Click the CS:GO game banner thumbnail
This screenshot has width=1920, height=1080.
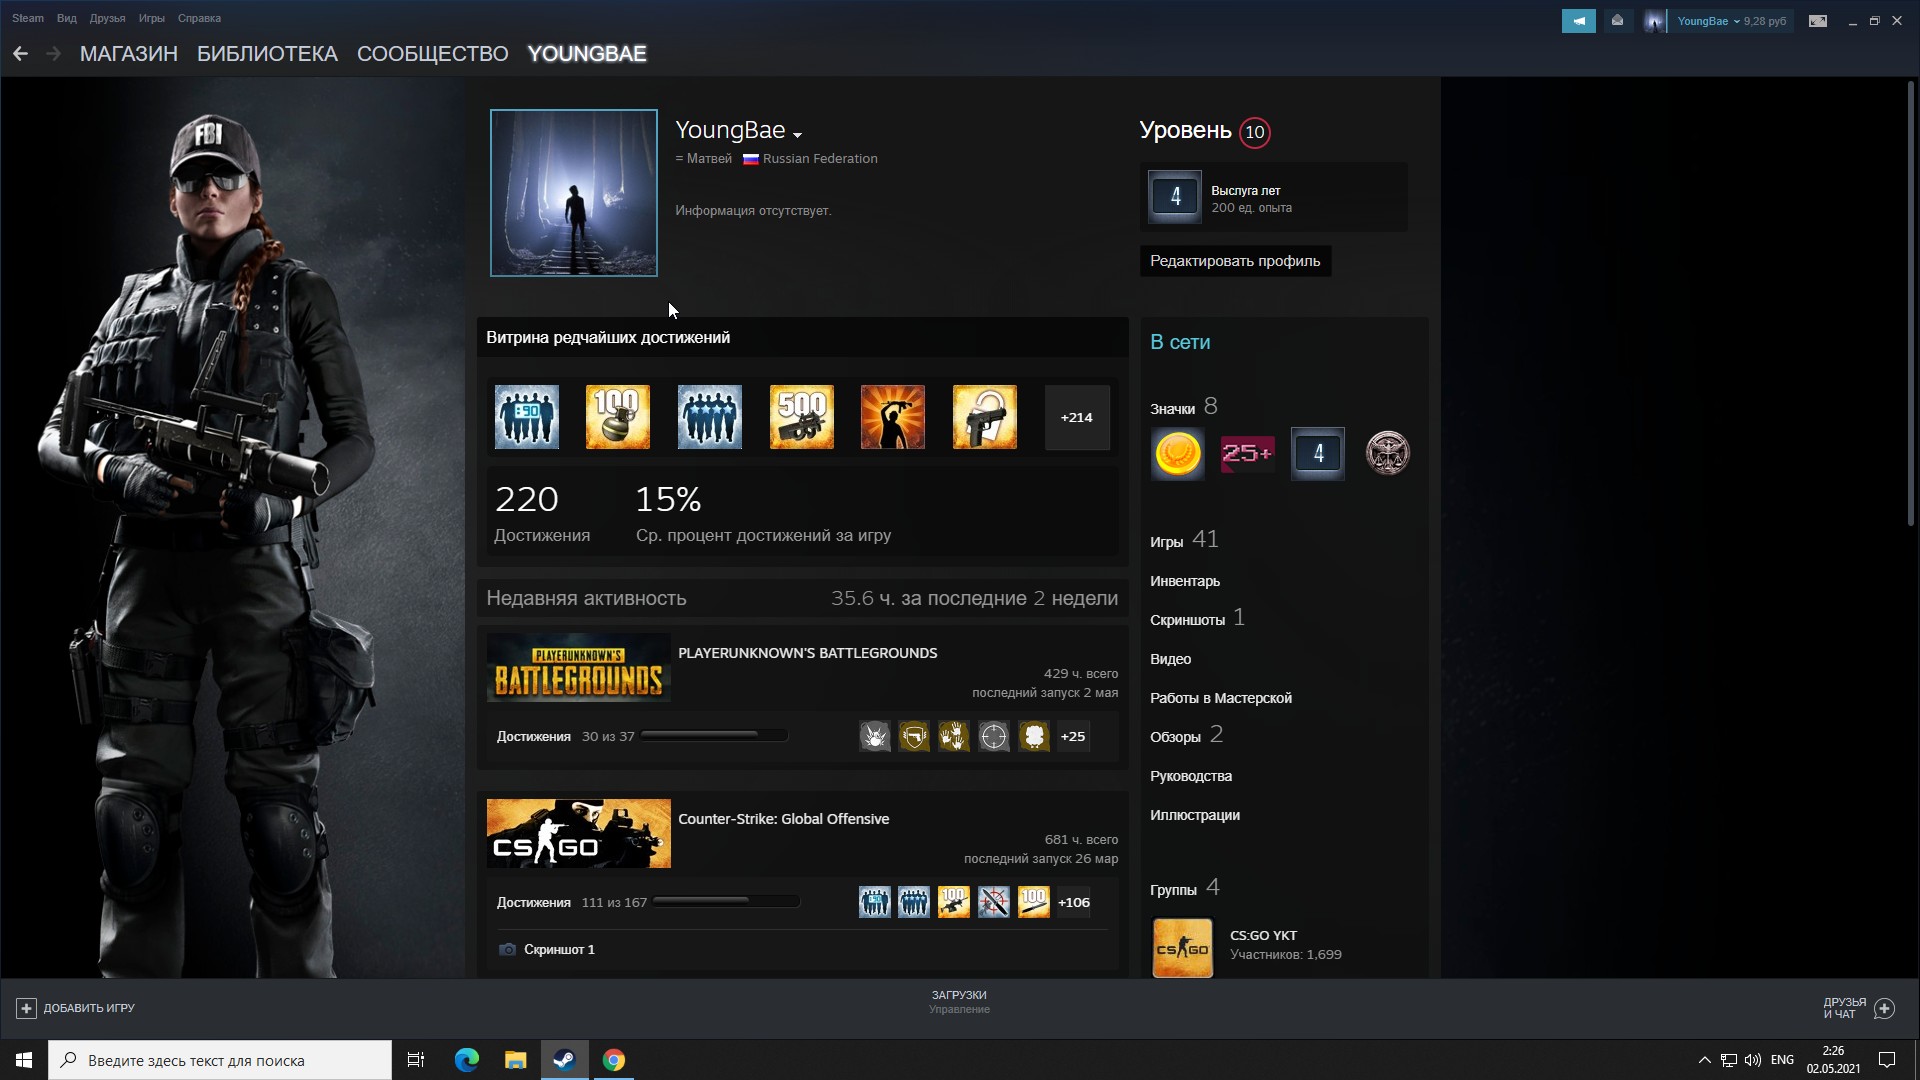579,834
